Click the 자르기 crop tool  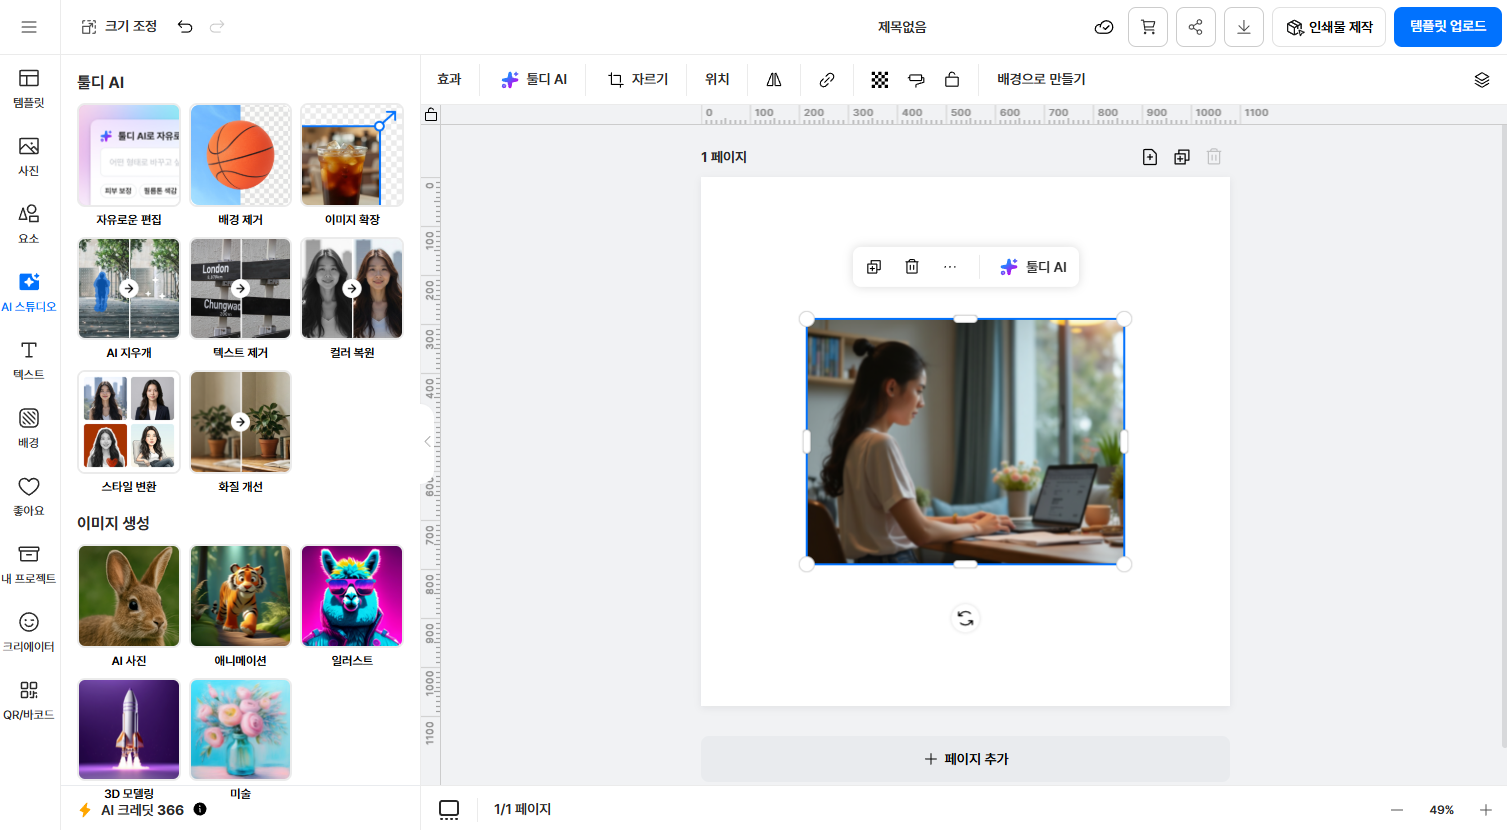pyautogui.click(x=638, y=79)
